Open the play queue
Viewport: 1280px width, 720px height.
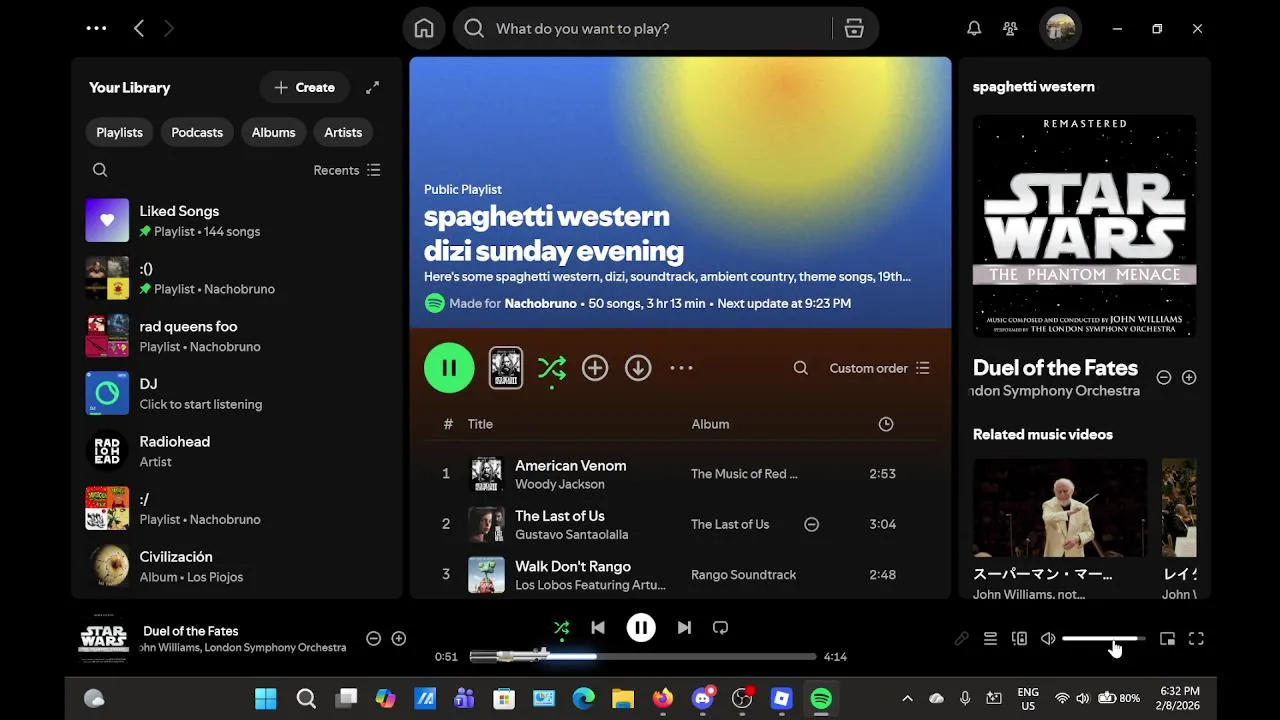990,638
